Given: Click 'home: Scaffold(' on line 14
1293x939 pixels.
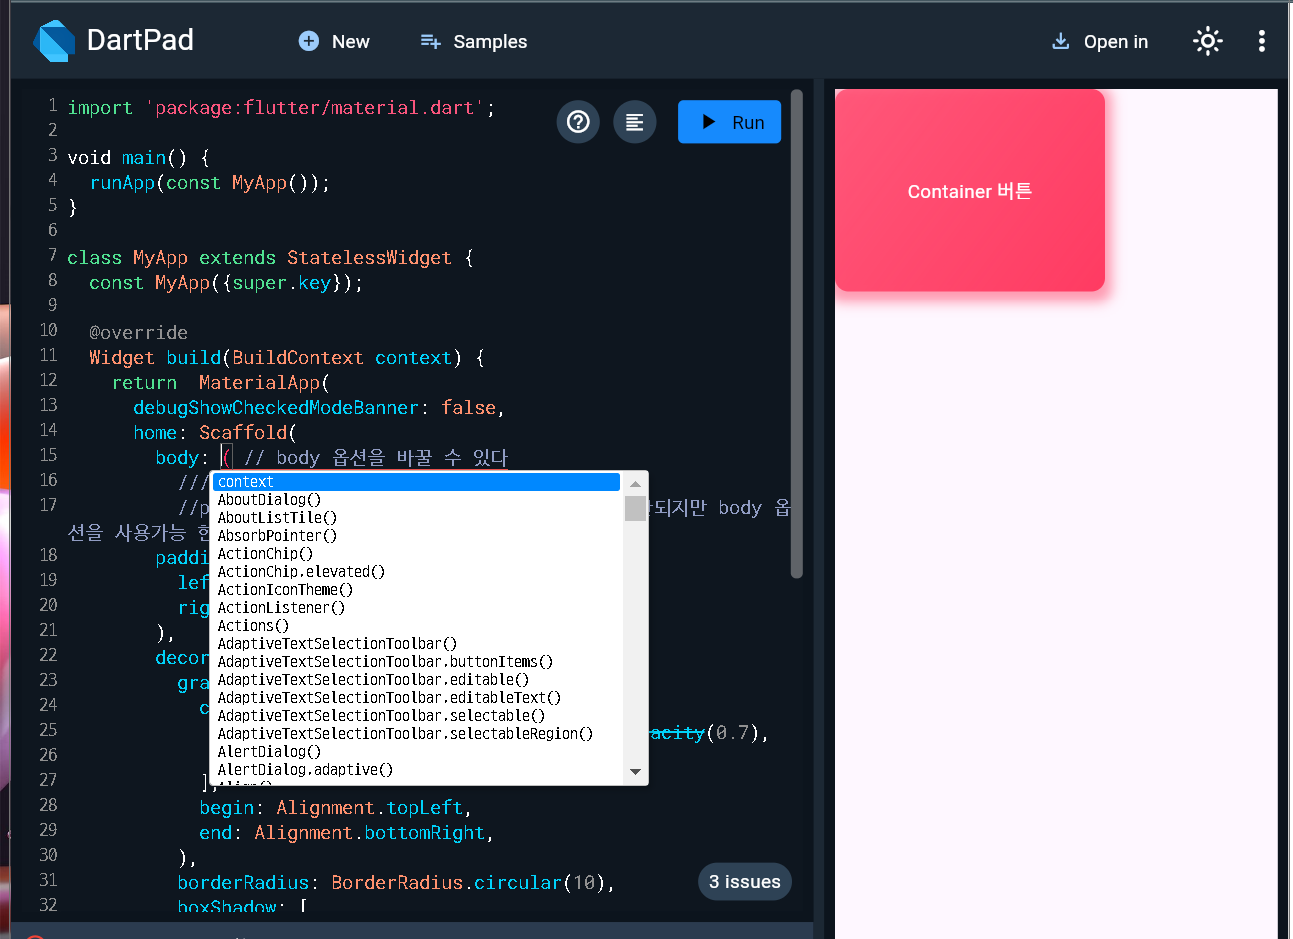Looking at the screenshot, I should 215,433.
